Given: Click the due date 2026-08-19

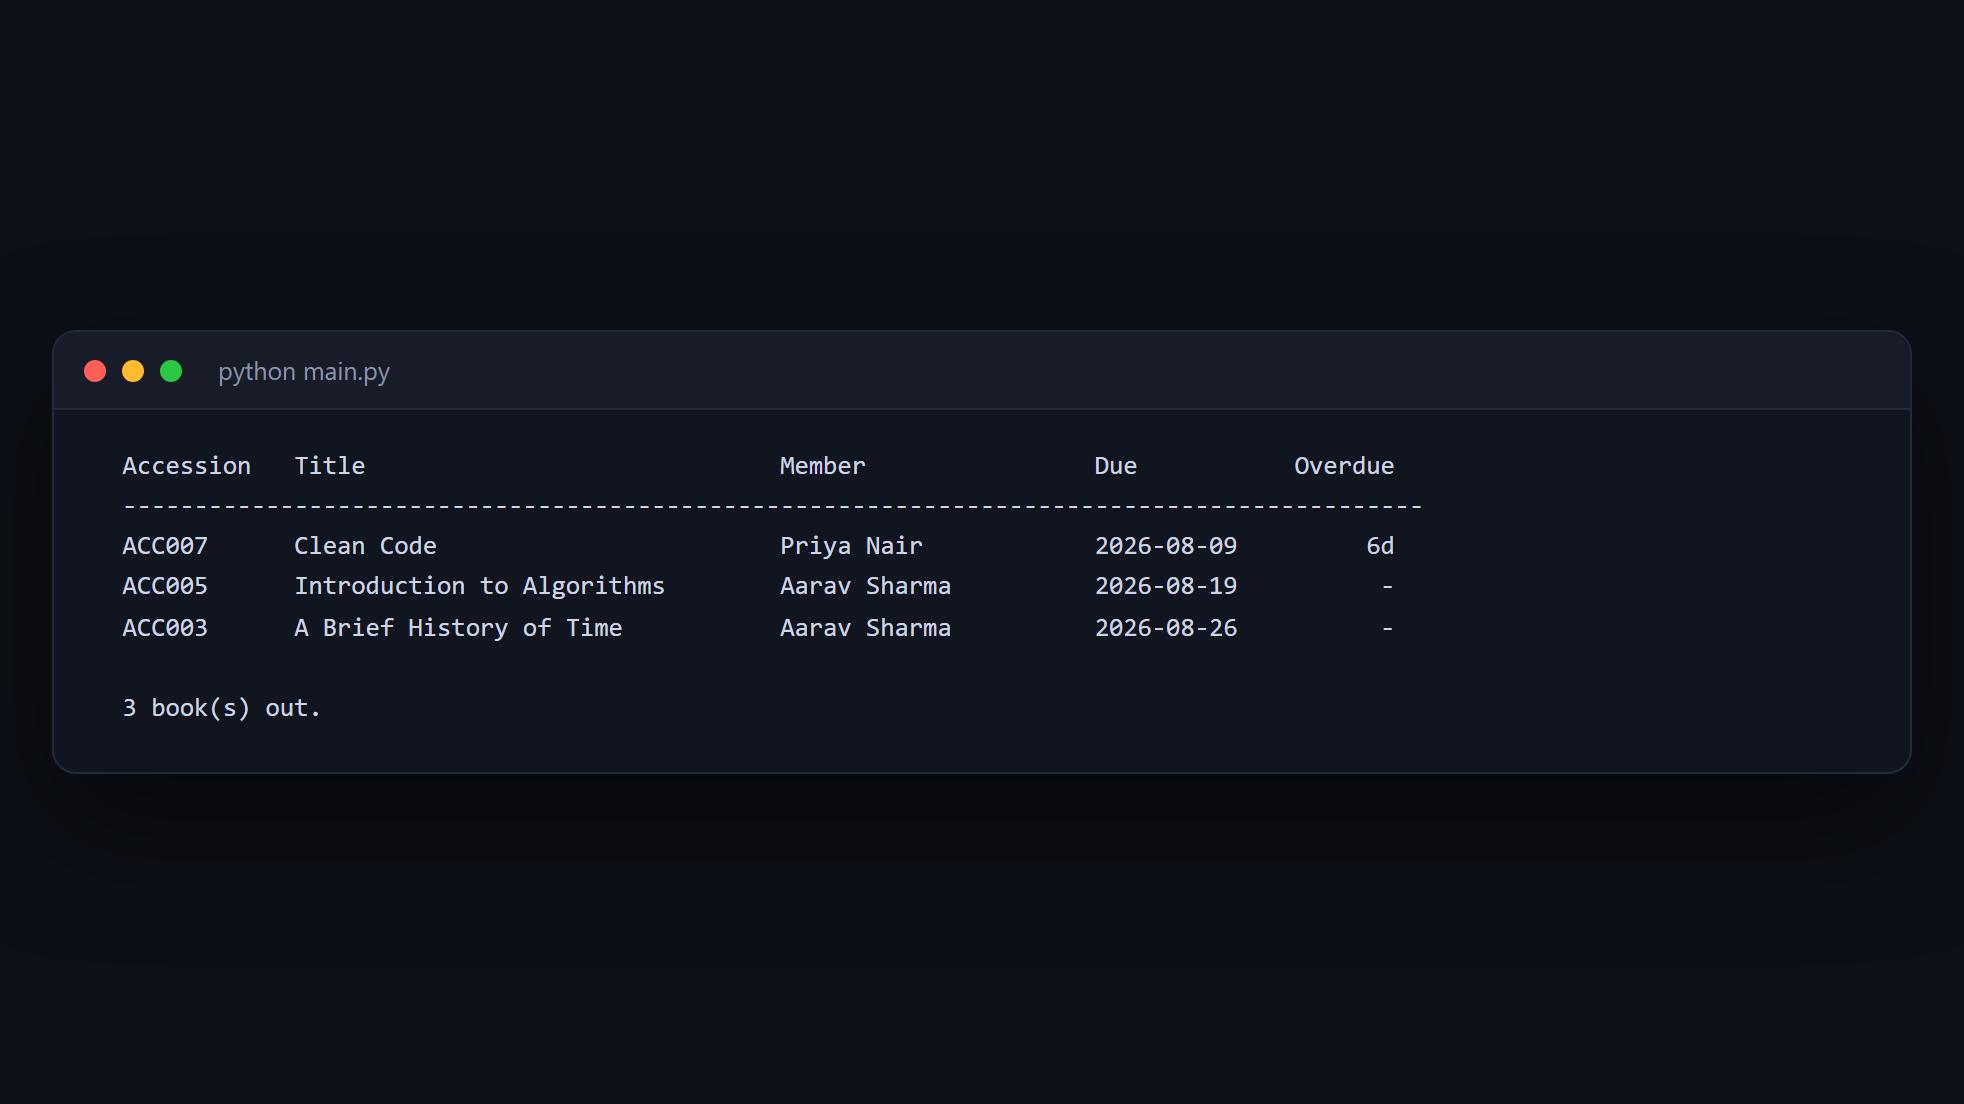Looking at the screenshot, I should click(x=1166, y=586).
